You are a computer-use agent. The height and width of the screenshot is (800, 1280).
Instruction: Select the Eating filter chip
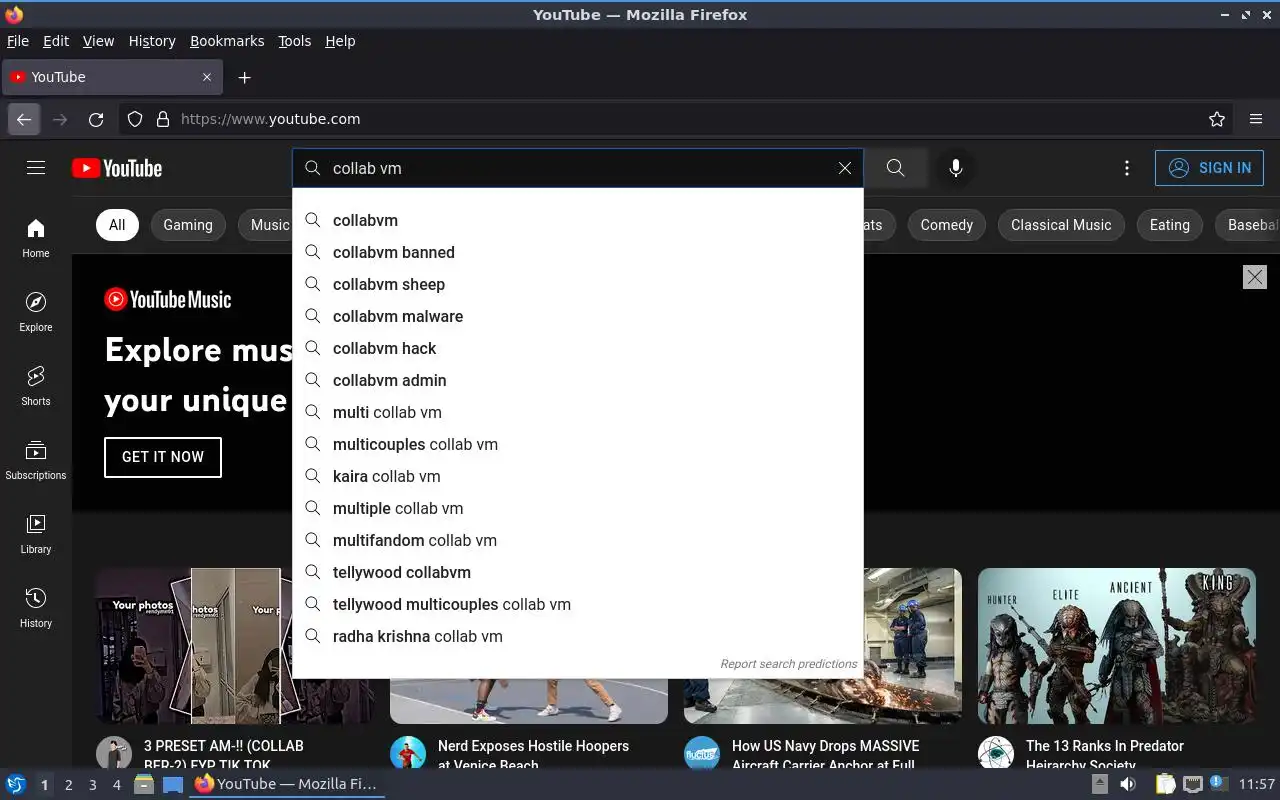[x=1169, y=225]
